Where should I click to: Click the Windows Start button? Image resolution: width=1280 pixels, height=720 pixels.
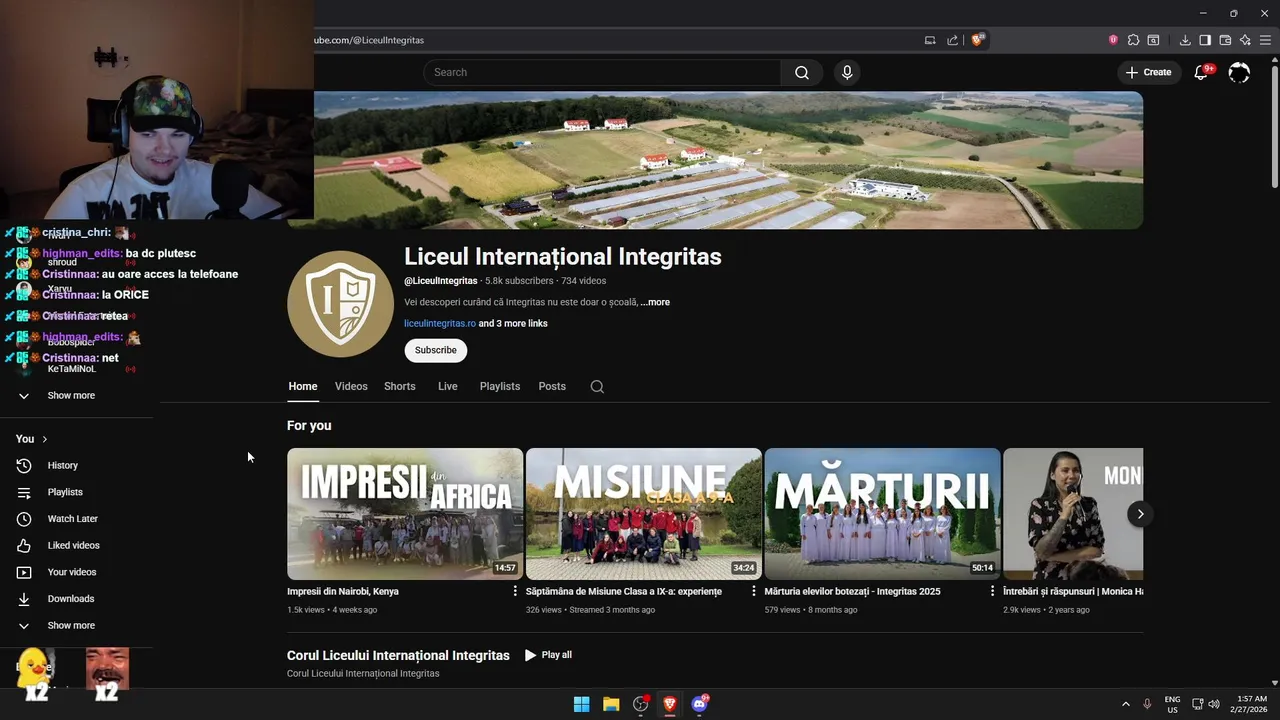pyautogui.click(x=581, y=704)
